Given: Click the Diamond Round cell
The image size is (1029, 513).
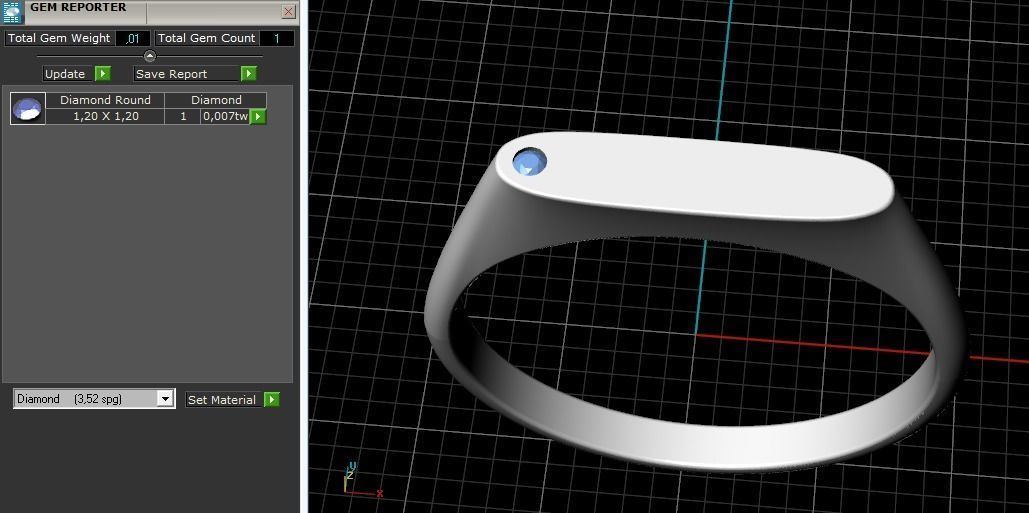Looking at the screenshot, I should pyautogui.click(x=105, y=100).
